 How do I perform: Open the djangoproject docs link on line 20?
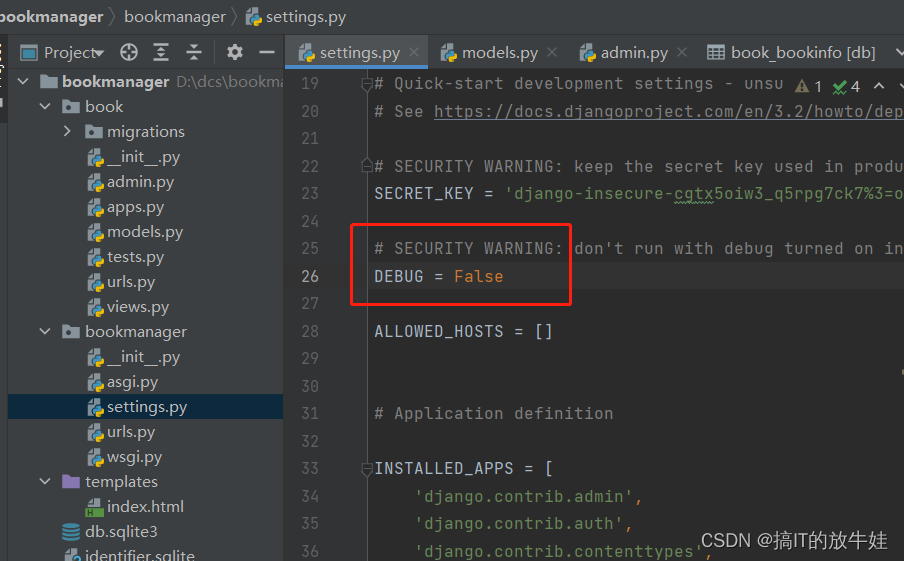668,111
